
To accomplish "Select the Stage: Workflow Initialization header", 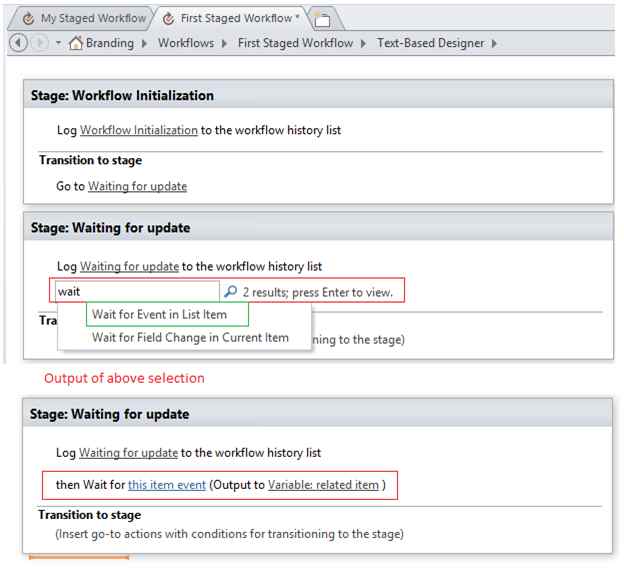I will 318,95.
